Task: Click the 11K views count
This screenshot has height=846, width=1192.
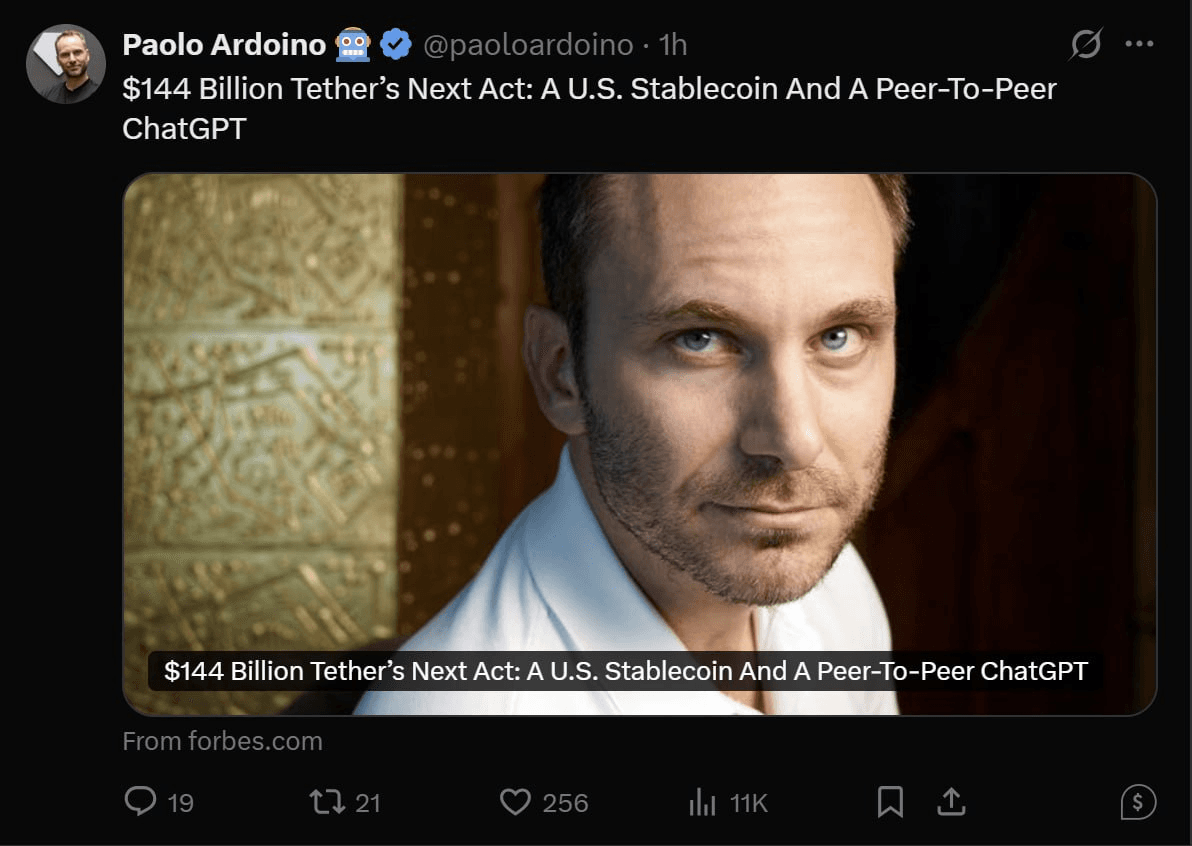Action: click(x=748, y=802)
